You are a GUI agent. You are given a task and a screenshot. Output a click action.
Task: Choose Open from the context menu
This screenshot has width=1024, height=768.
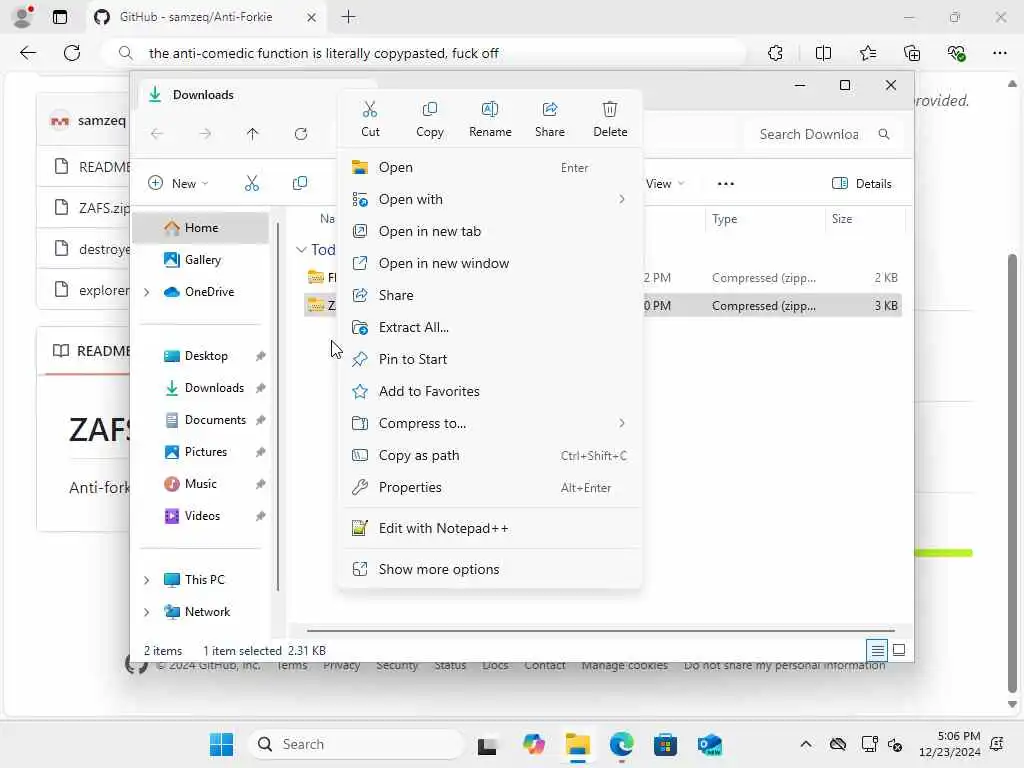click(x=490, y=167)
